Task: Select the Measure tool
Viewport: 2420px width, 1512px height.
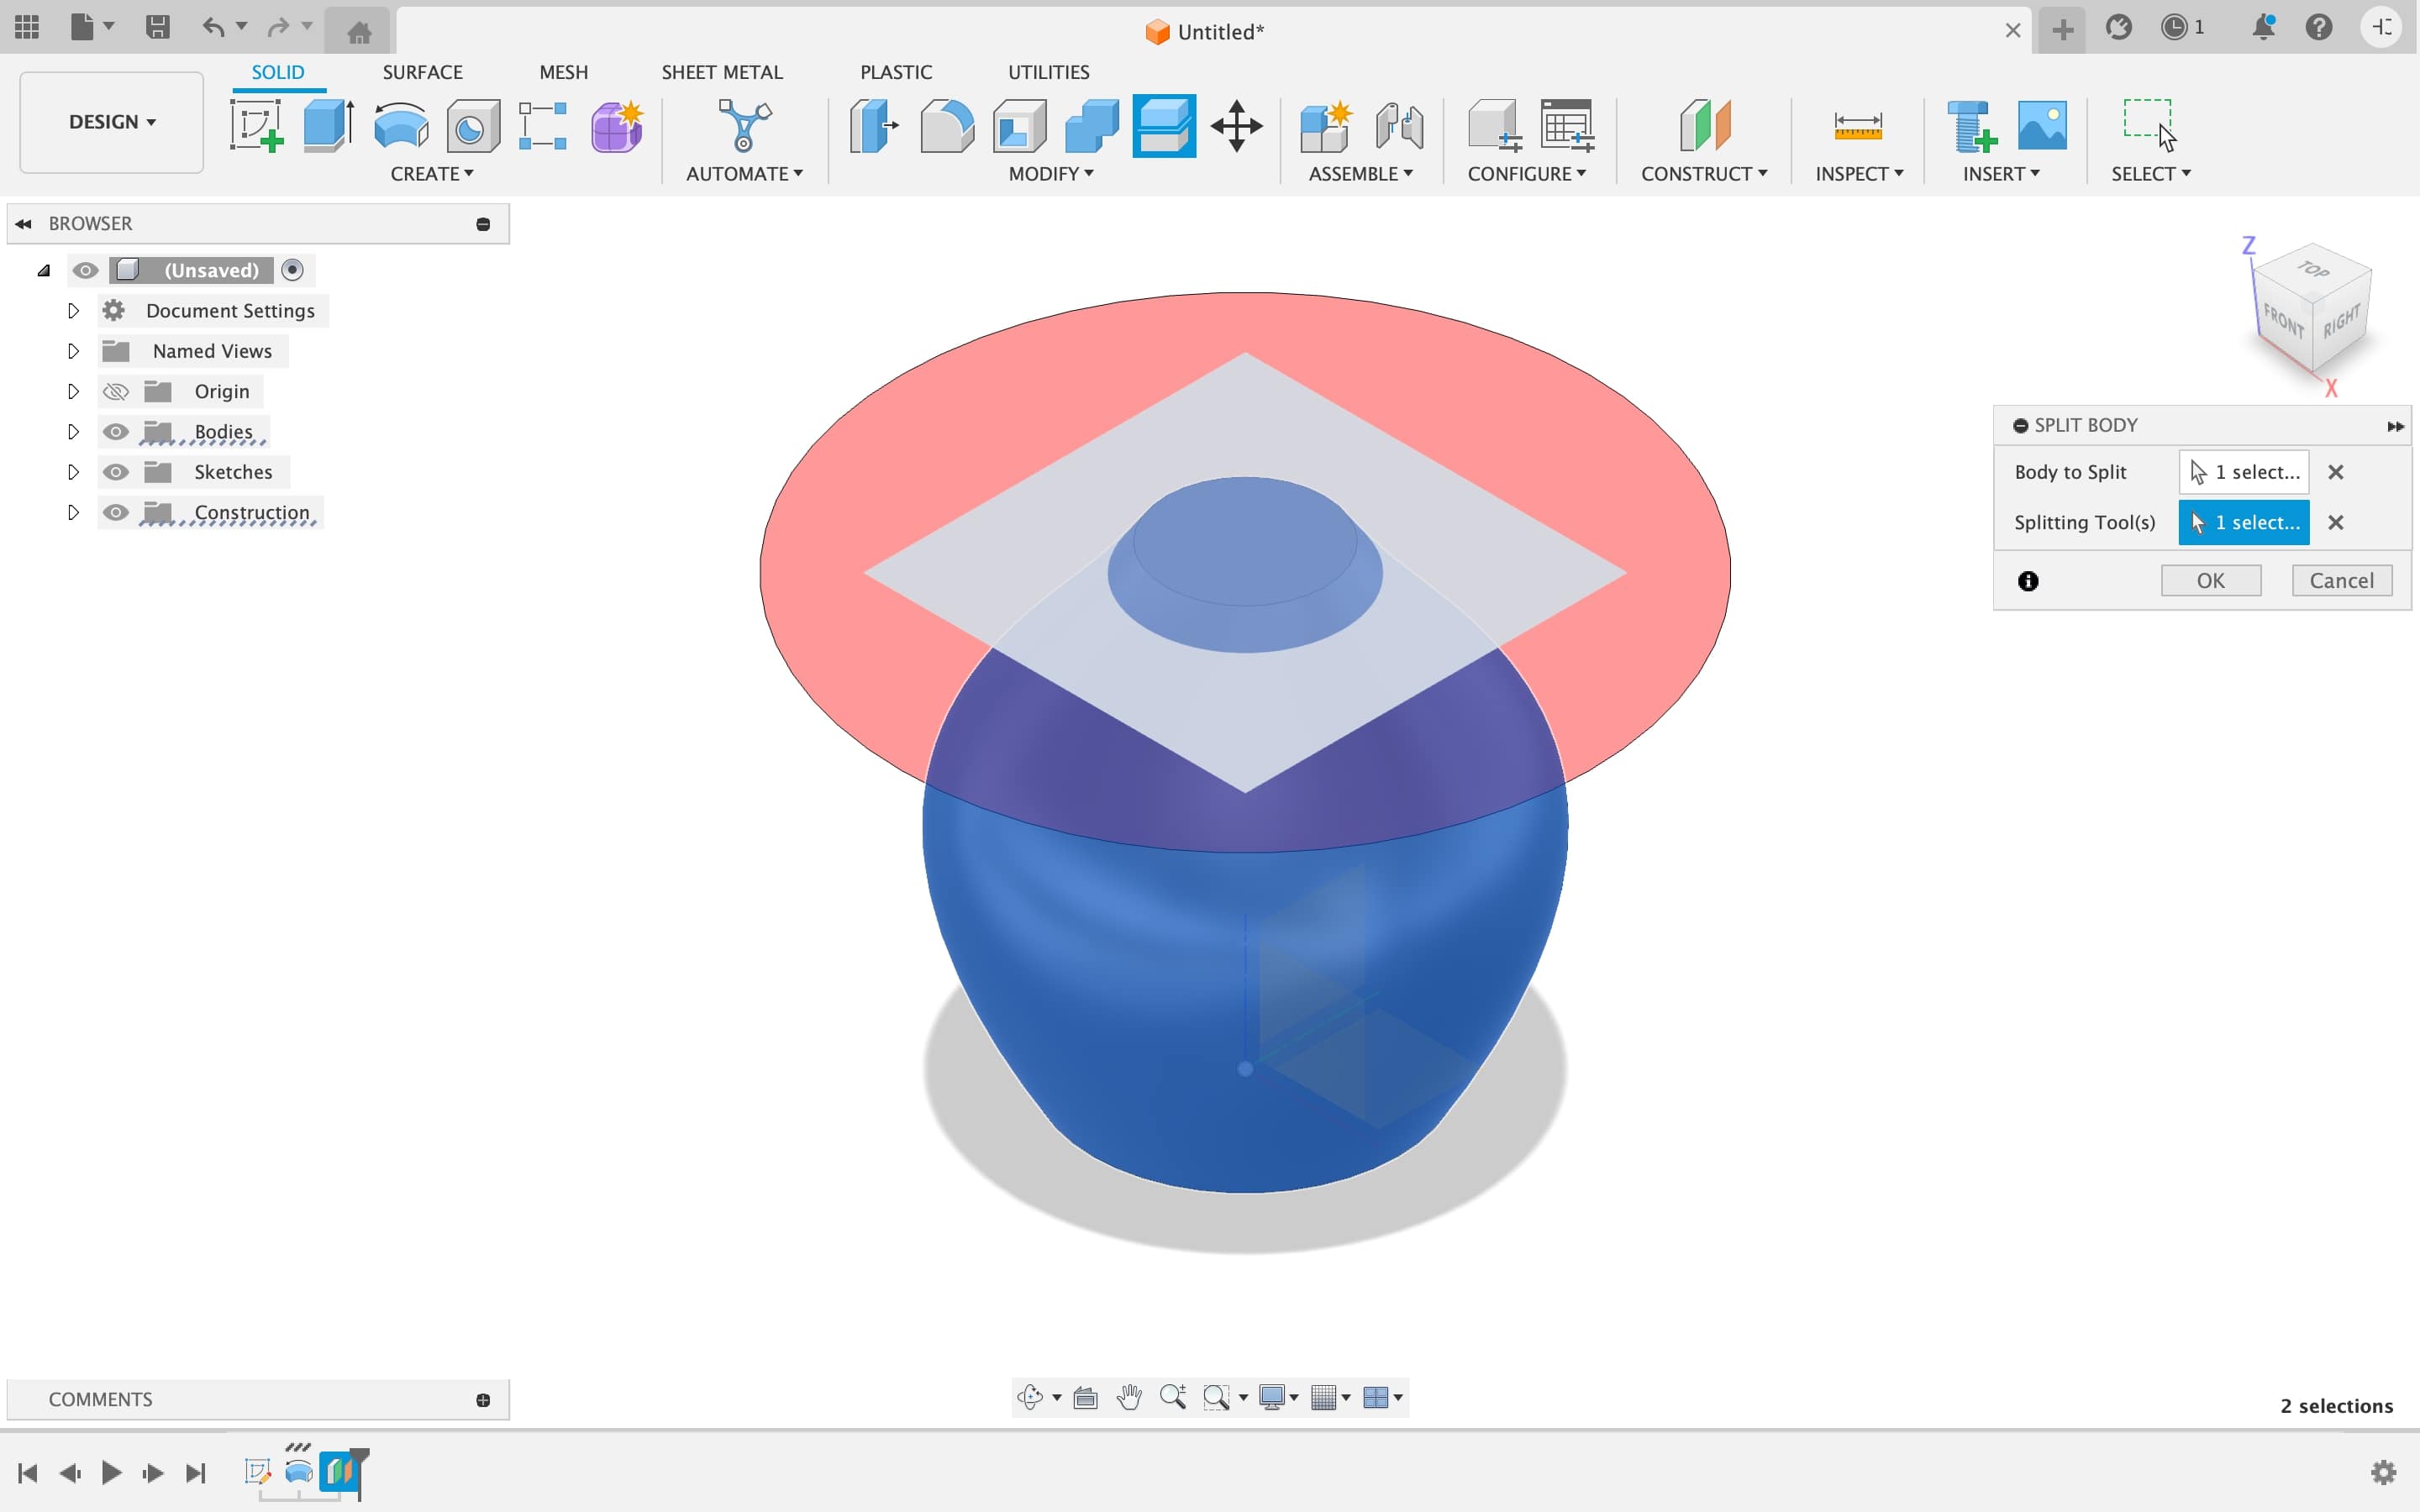Action: pyautogui.click(x=1858, y=126)
